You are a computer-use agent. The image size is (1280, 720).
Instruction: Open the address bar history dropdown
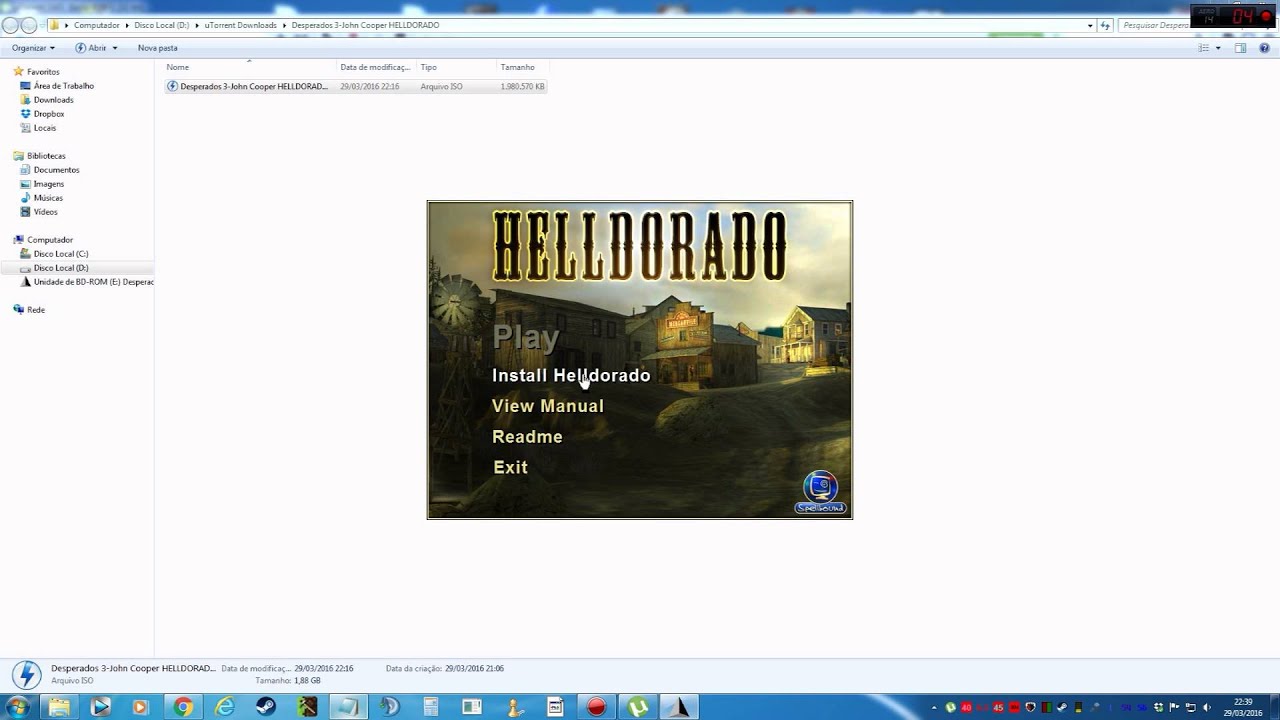(x=1090, y=25)
